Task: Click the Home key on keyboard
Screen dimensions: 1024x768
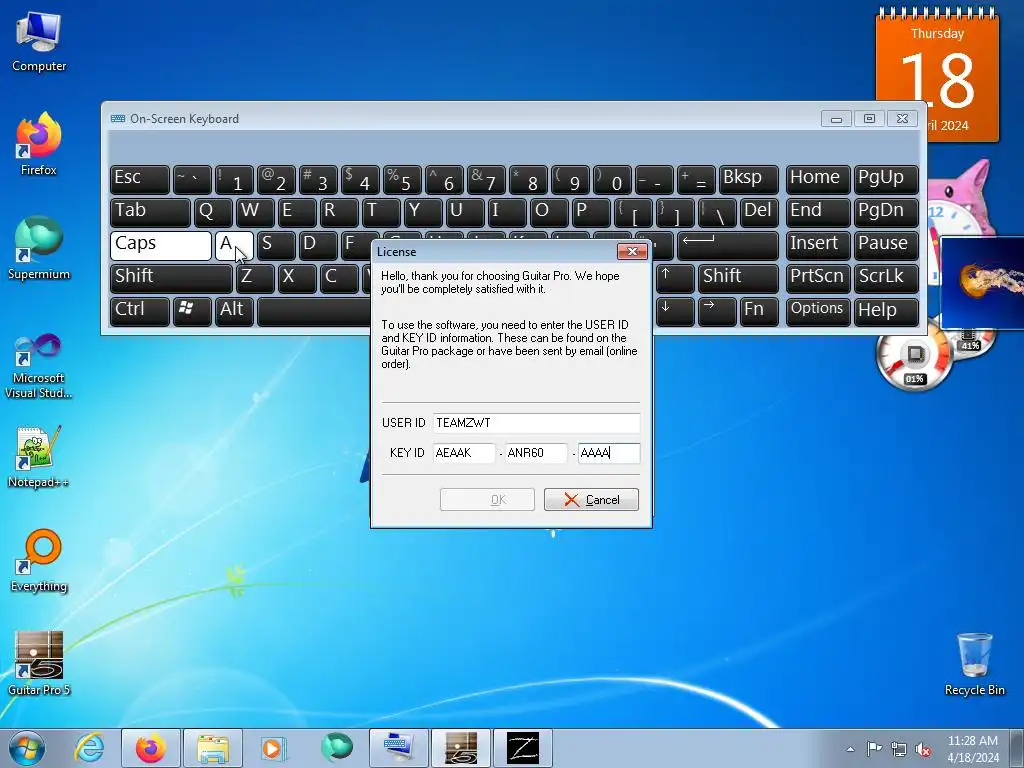Action: point(818,179)
